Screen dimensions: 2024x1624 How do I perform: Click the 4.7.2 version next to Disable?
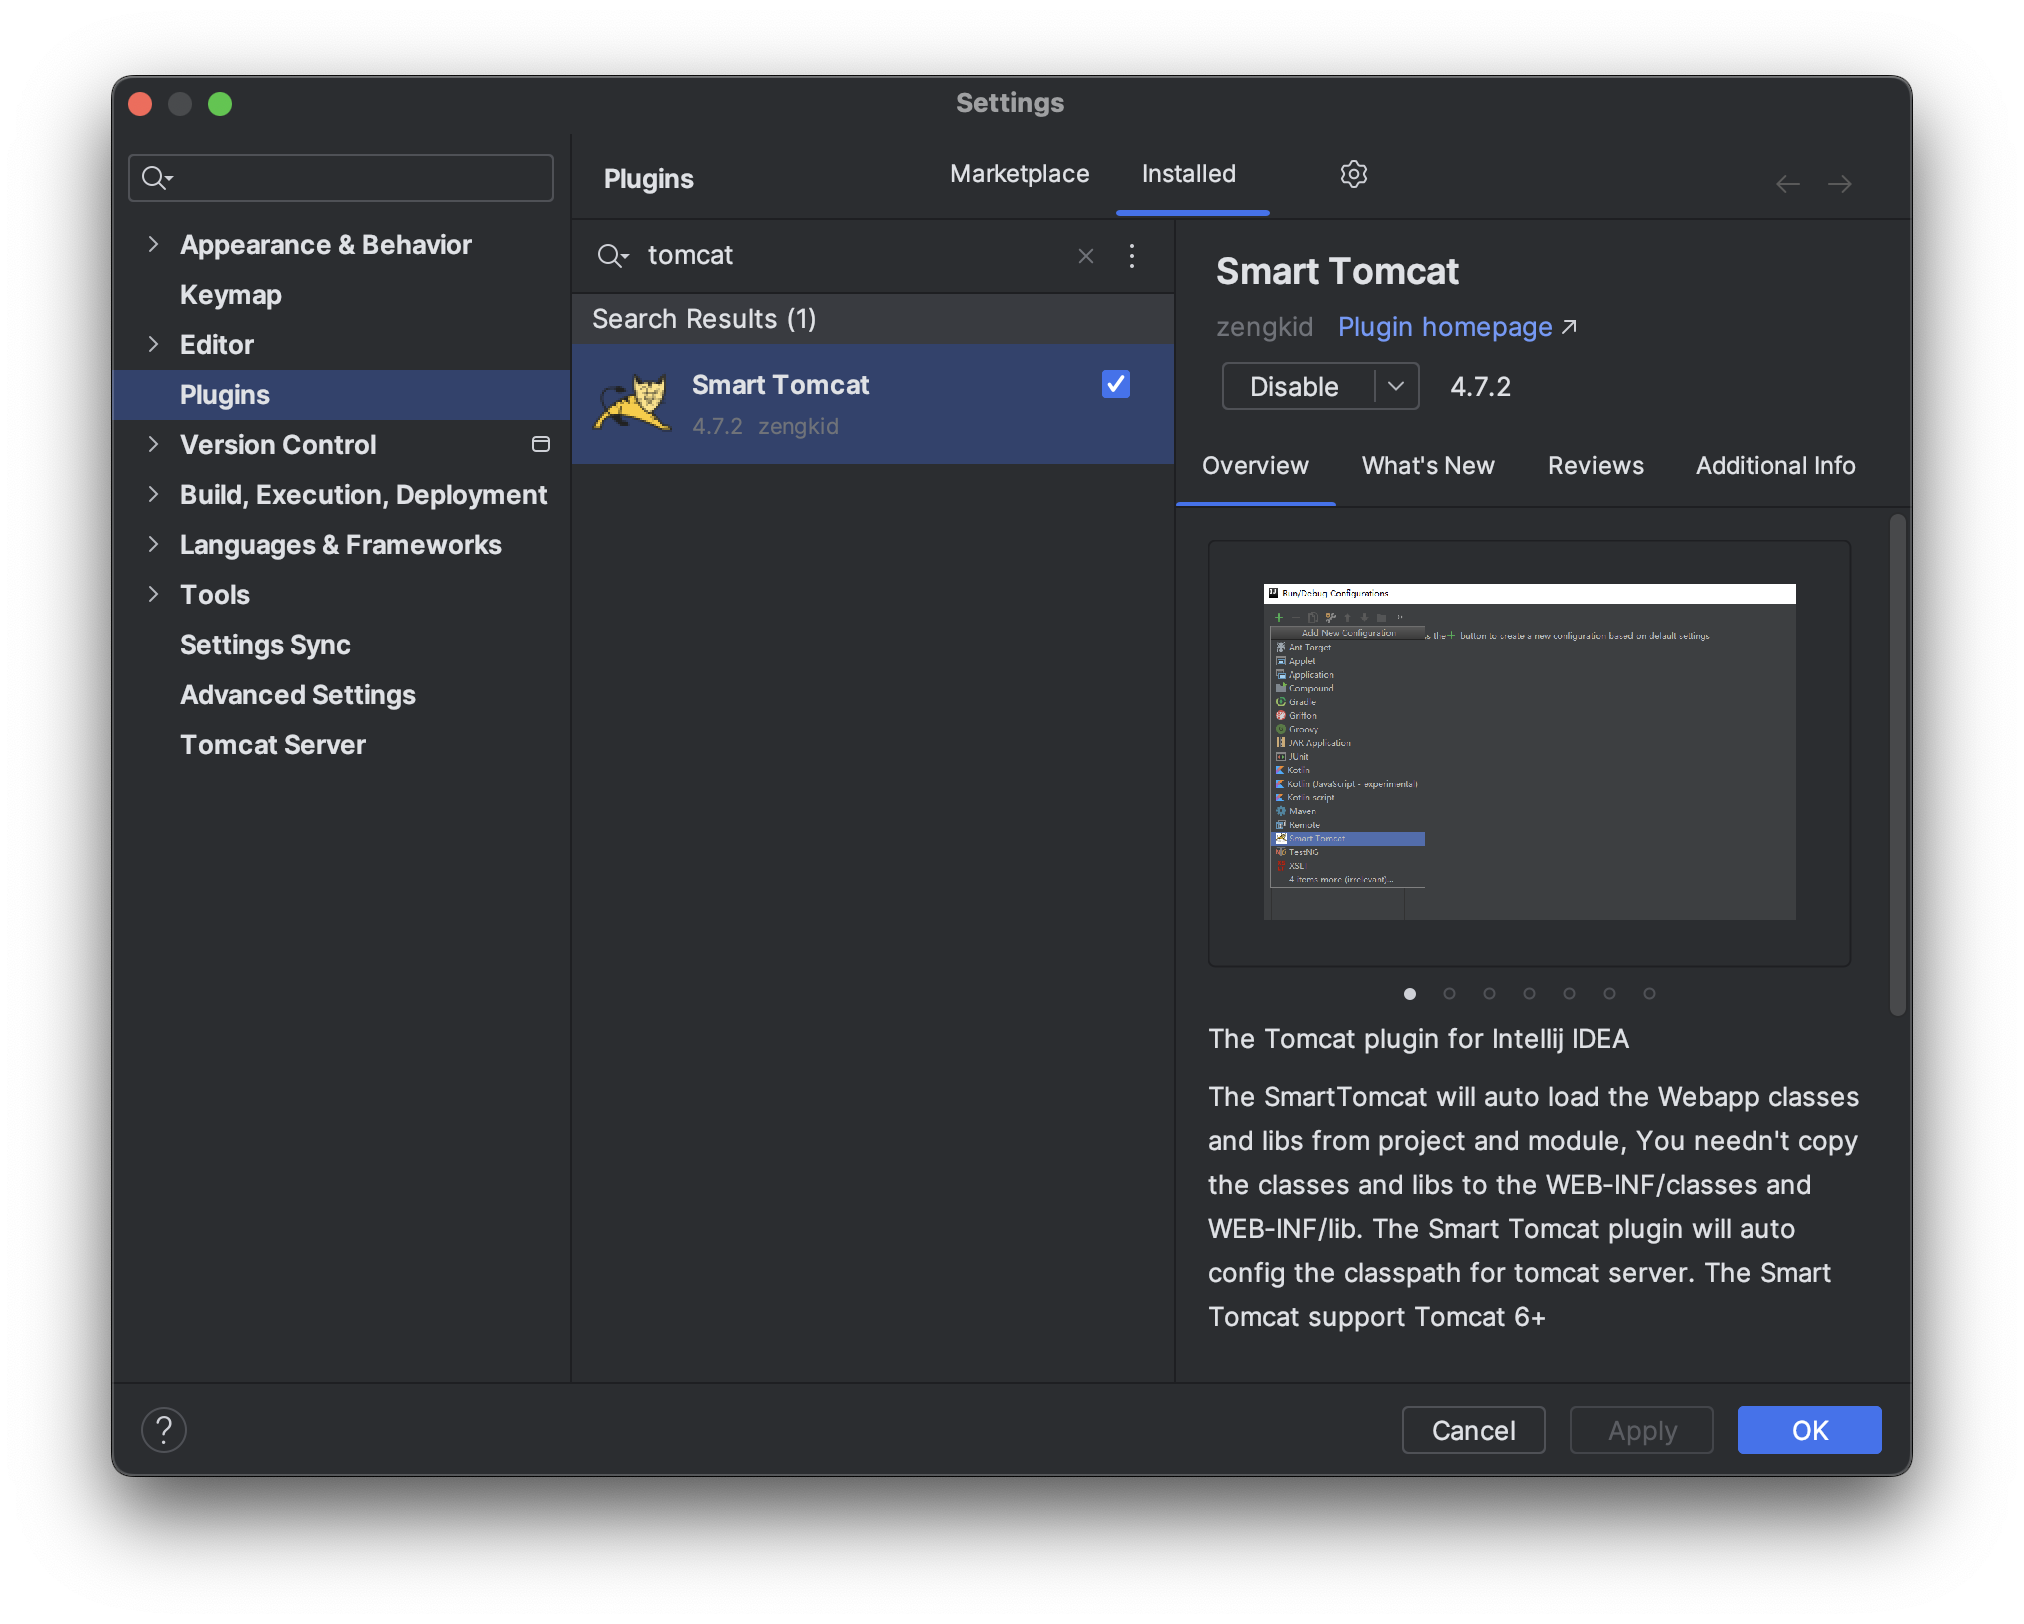[1481, 387]
